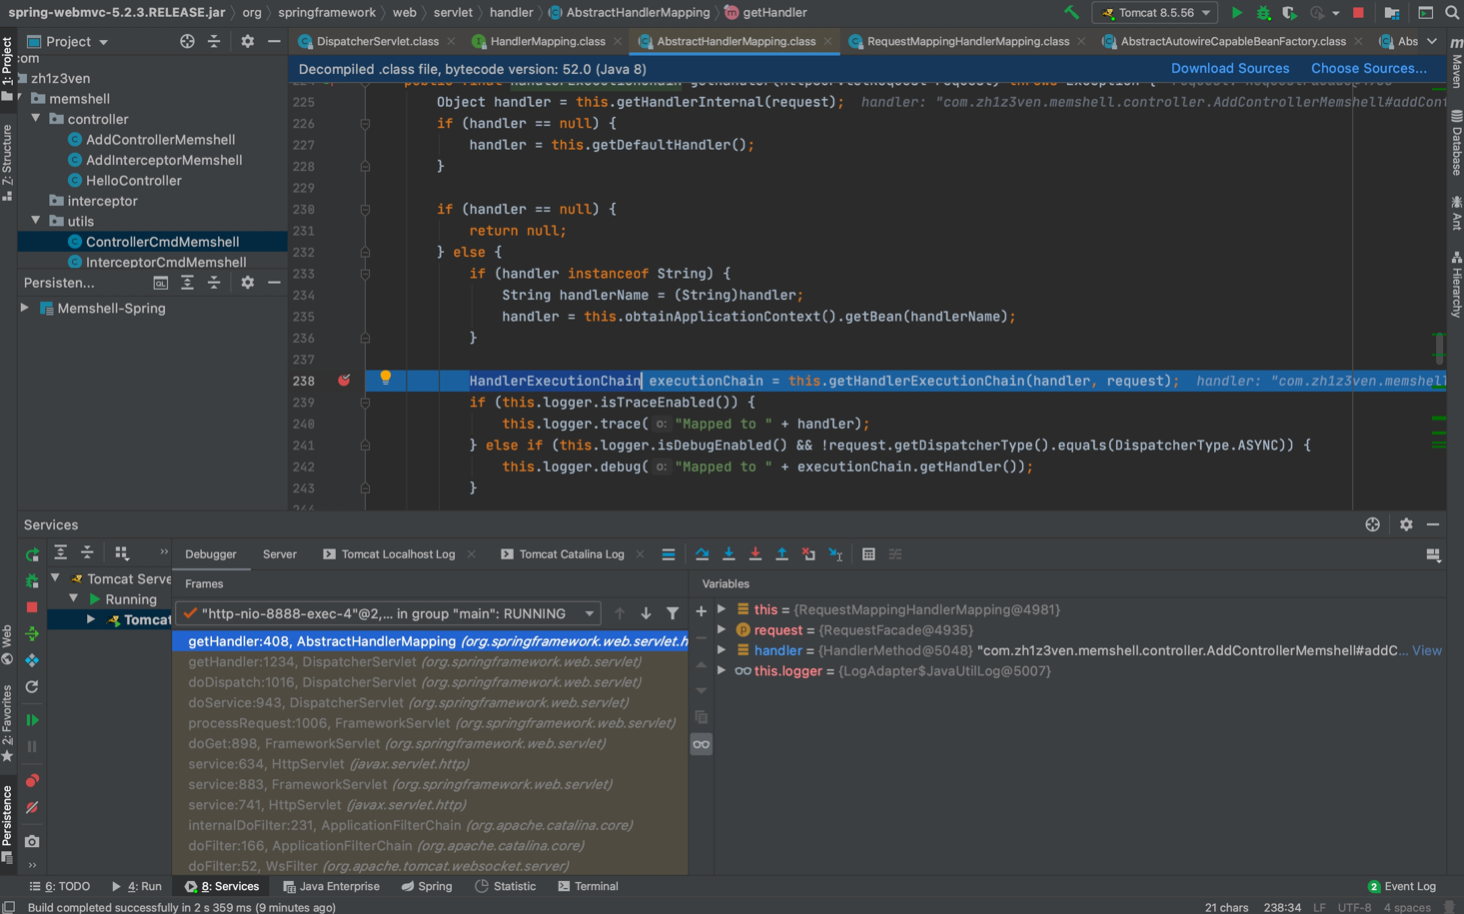Click the Debug bug icon in top toolbar
The image size is (1464, 914).
1263,13
